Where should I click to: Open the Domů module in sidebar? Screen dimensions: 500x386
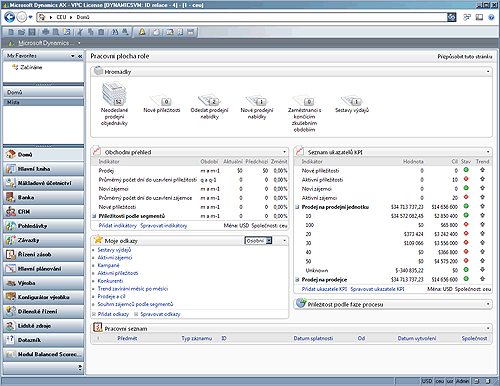click(43, 155)
